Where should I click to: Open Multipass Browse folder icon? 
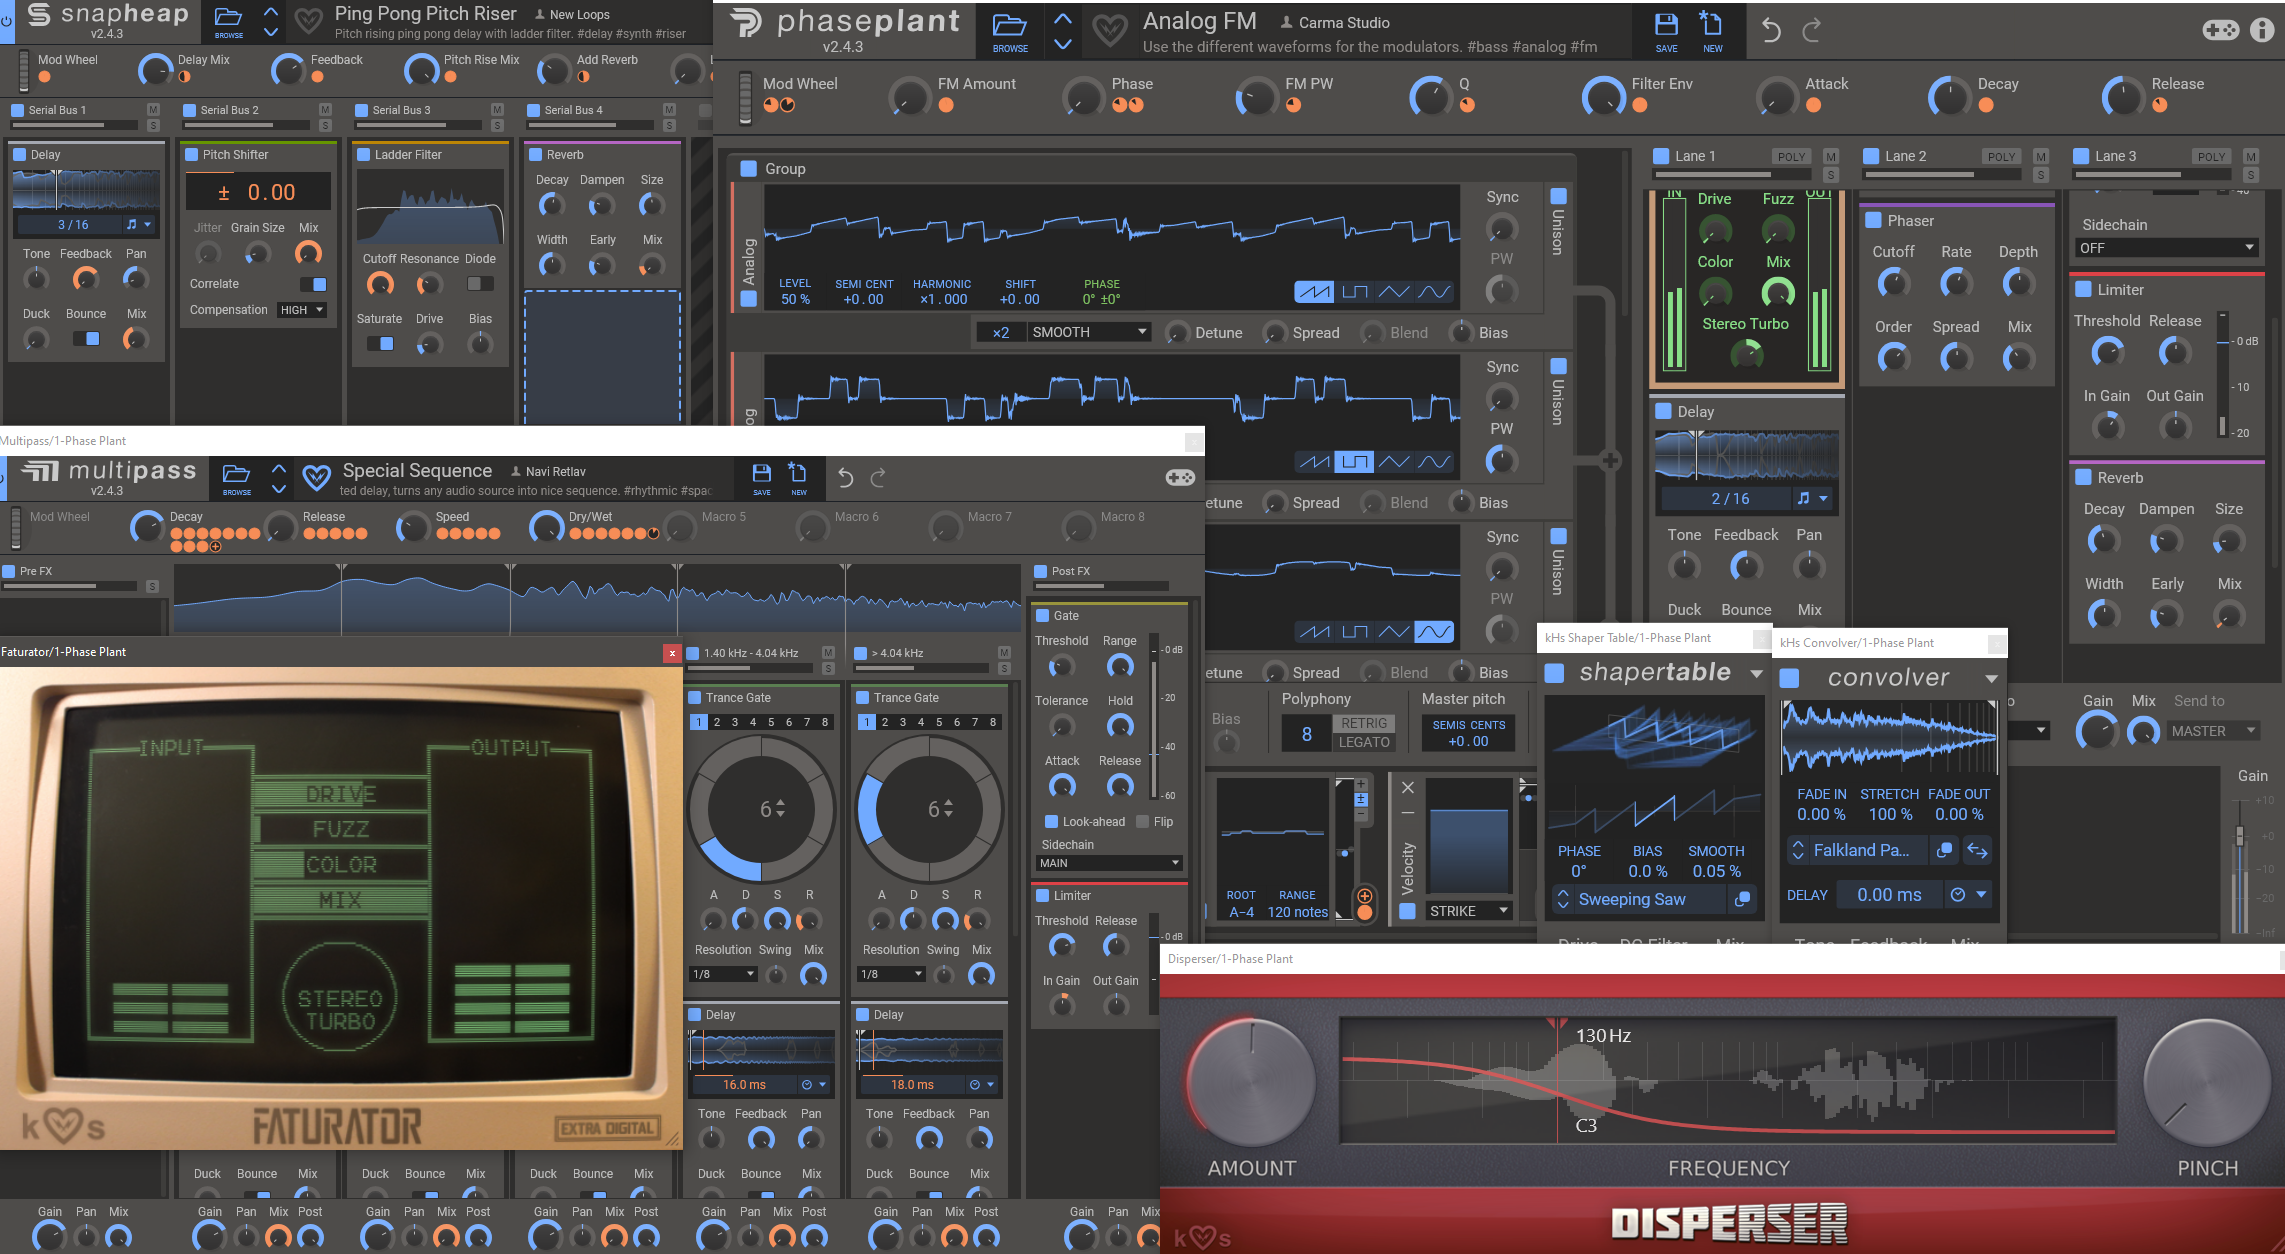tap(236, 476)
